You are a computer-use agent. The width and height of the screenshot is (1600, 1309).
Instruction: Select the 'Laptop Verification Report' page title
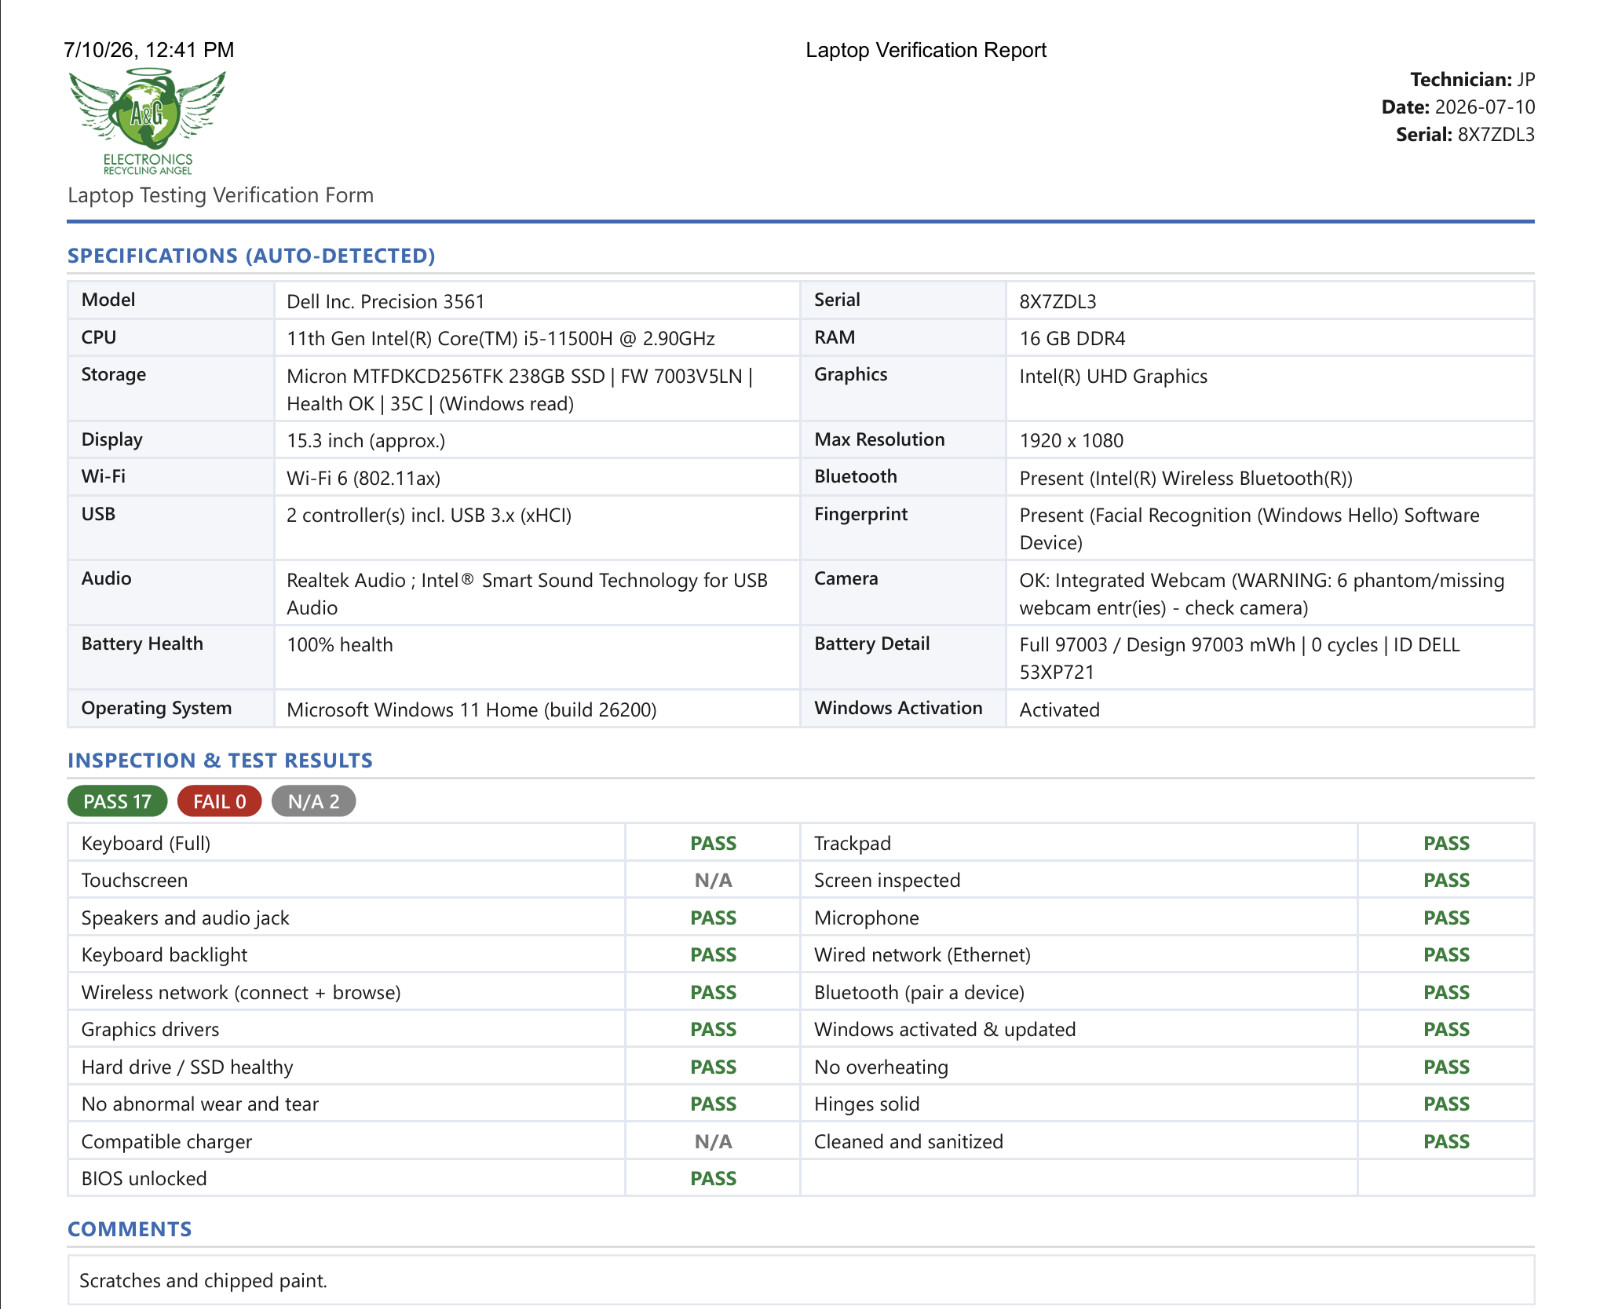926,50
